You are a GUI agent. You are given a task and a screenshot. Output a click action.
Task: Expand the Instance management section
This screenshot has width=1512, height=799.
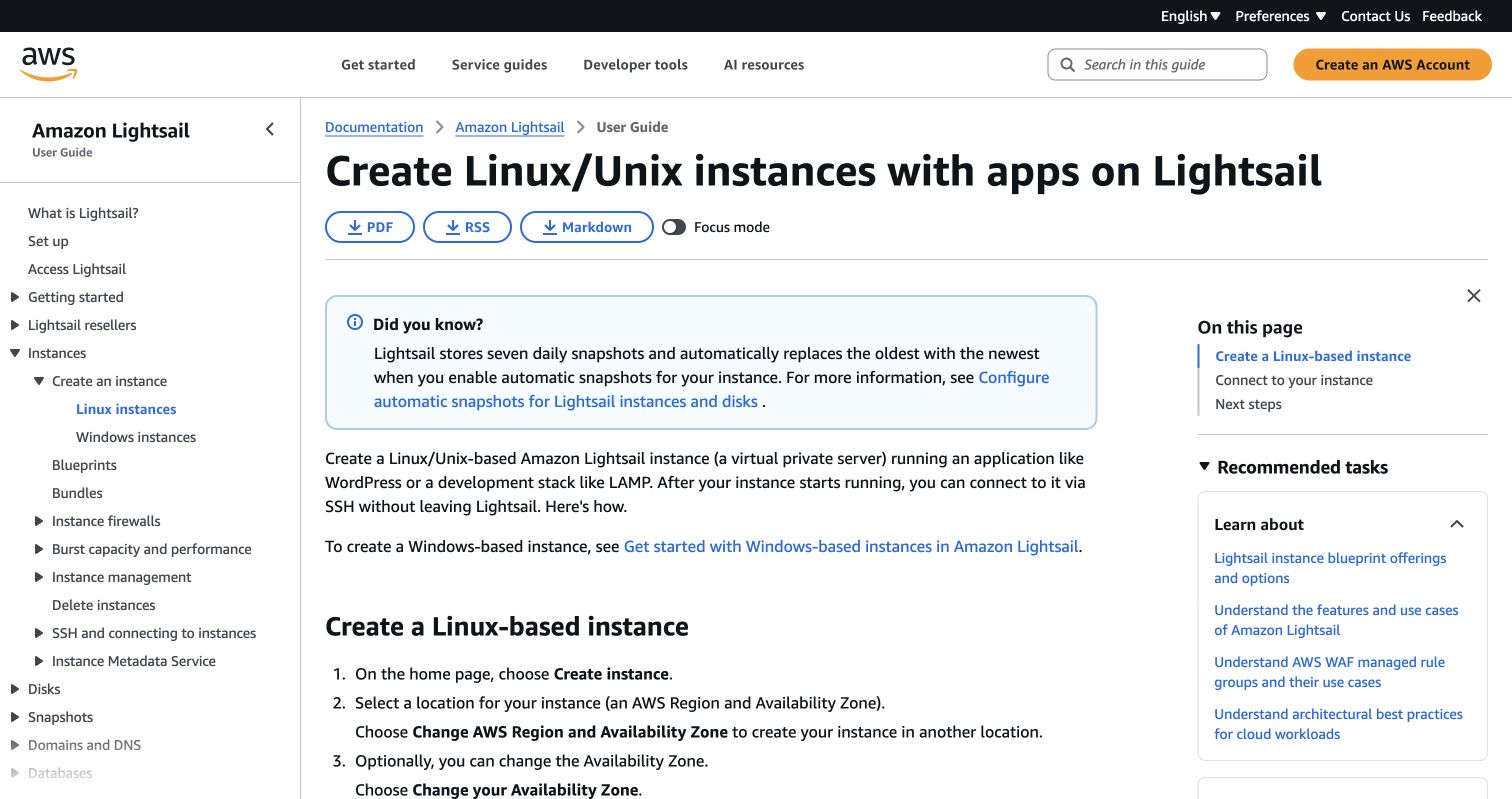(39, 577)
